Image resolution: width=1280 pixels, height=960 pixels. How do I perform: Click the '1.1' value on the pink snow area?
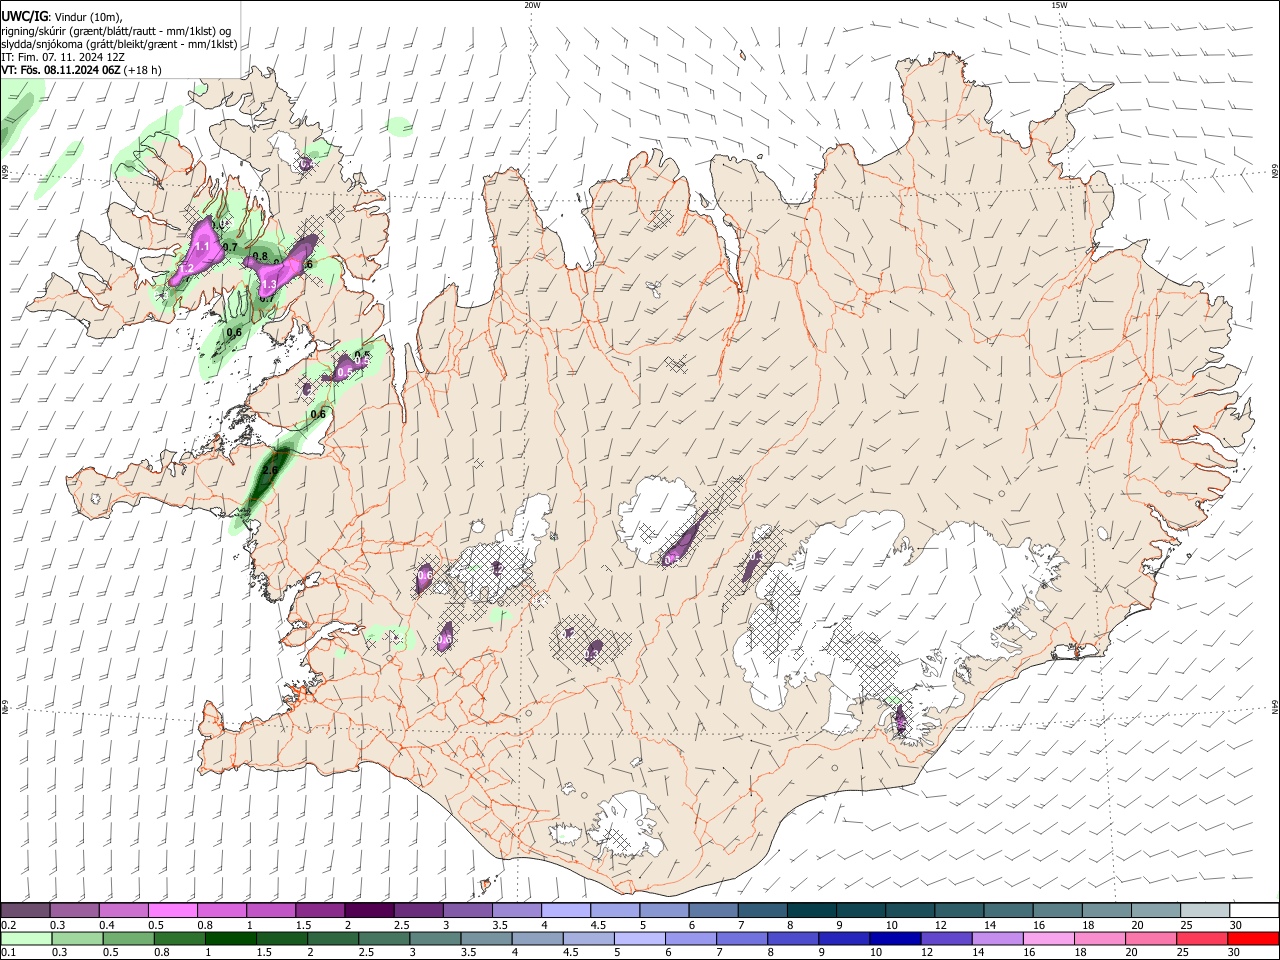(202, 246)
